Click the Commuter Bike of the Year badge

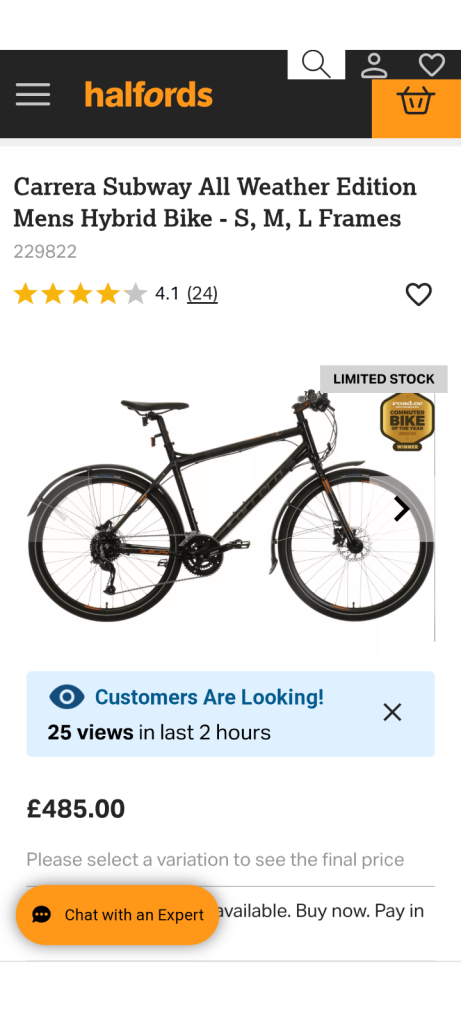(x=407, y=422)
